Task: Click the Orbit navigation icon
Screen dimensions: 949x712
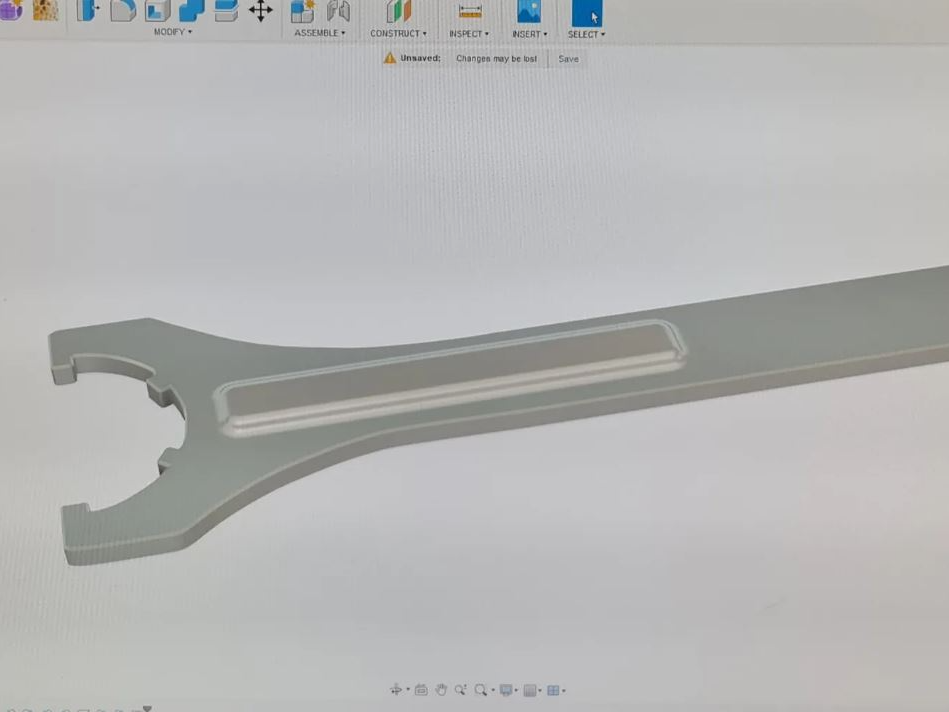Action: pyautogui.click(x=396, y=690)
